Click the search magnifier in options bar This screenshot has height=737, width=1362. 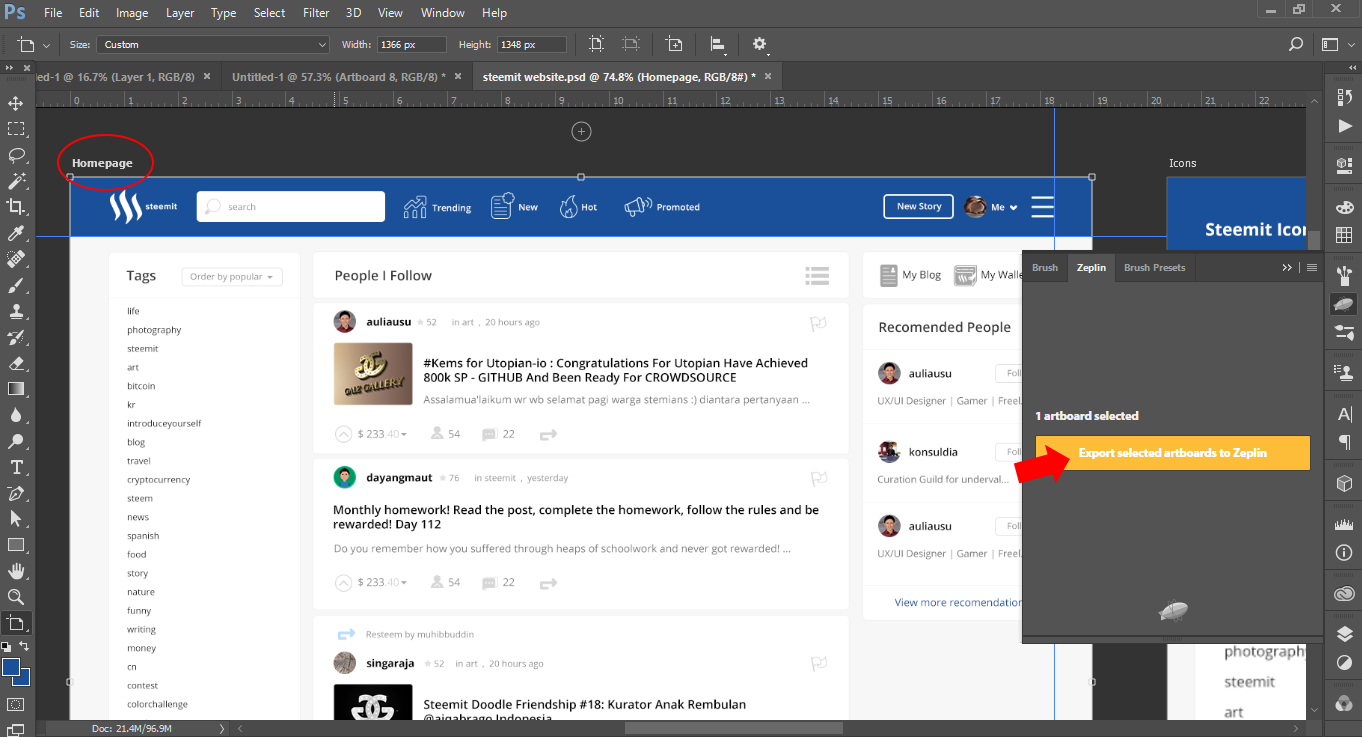pos(1296,44)
